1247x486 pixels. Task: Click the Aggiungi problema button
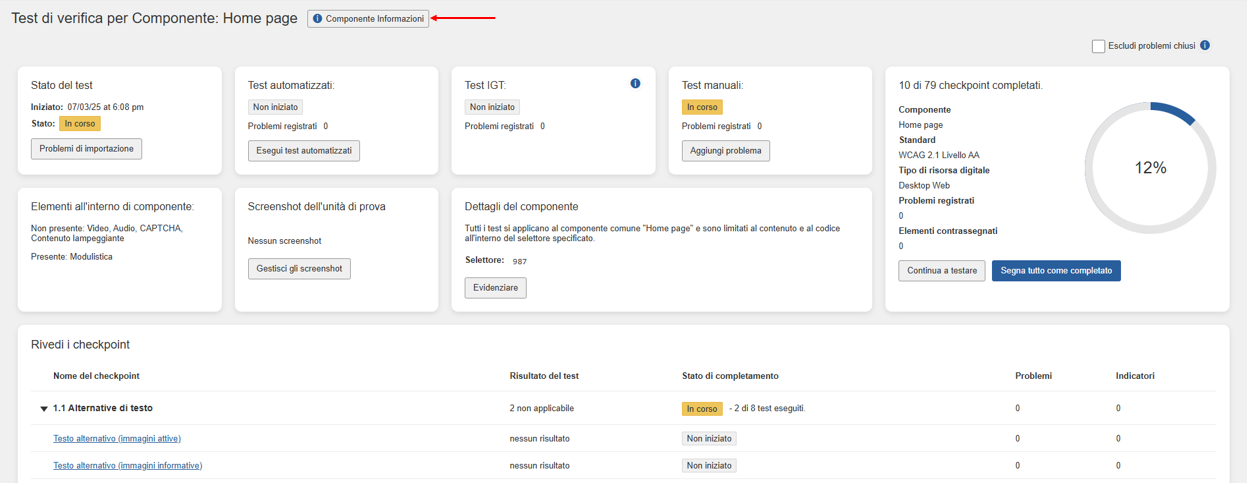tap(725, 151)
